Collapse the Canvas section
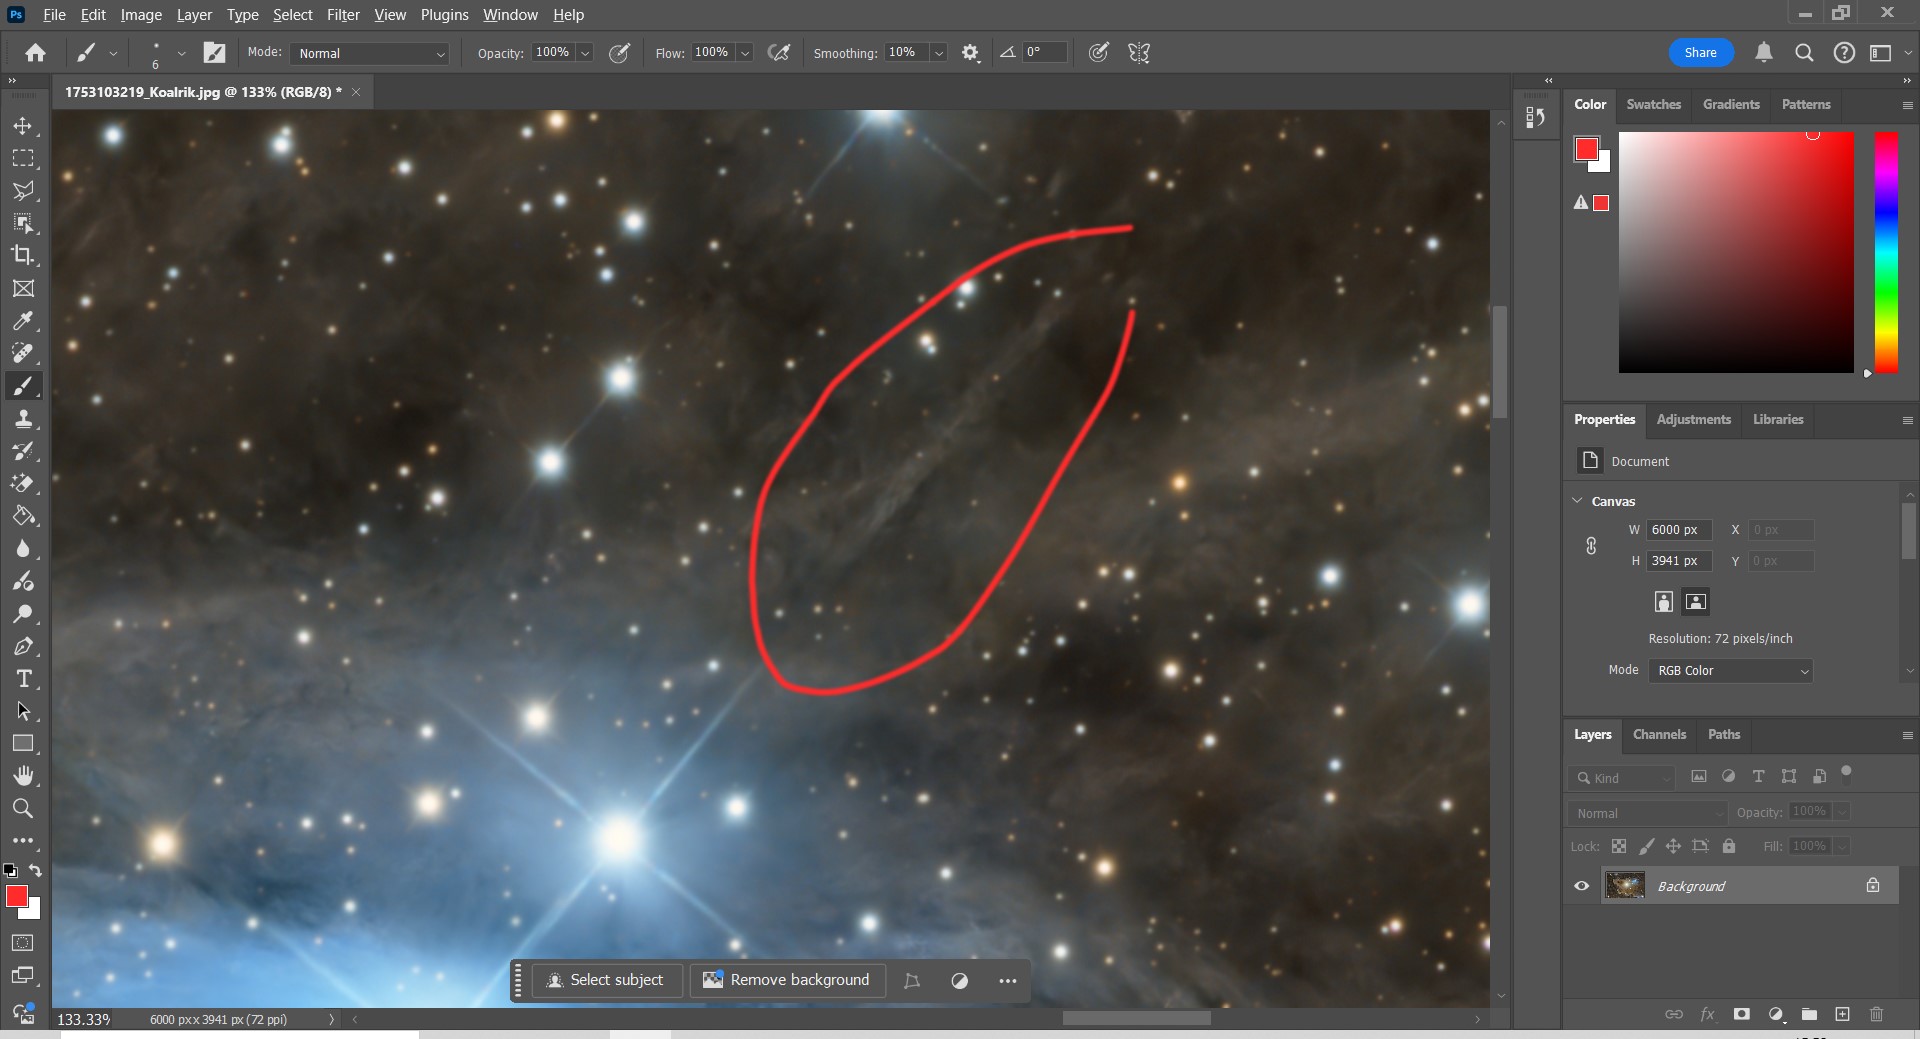Image resolution: width=1920 pixels, height=1039 pixels. tap(1577, 501)
